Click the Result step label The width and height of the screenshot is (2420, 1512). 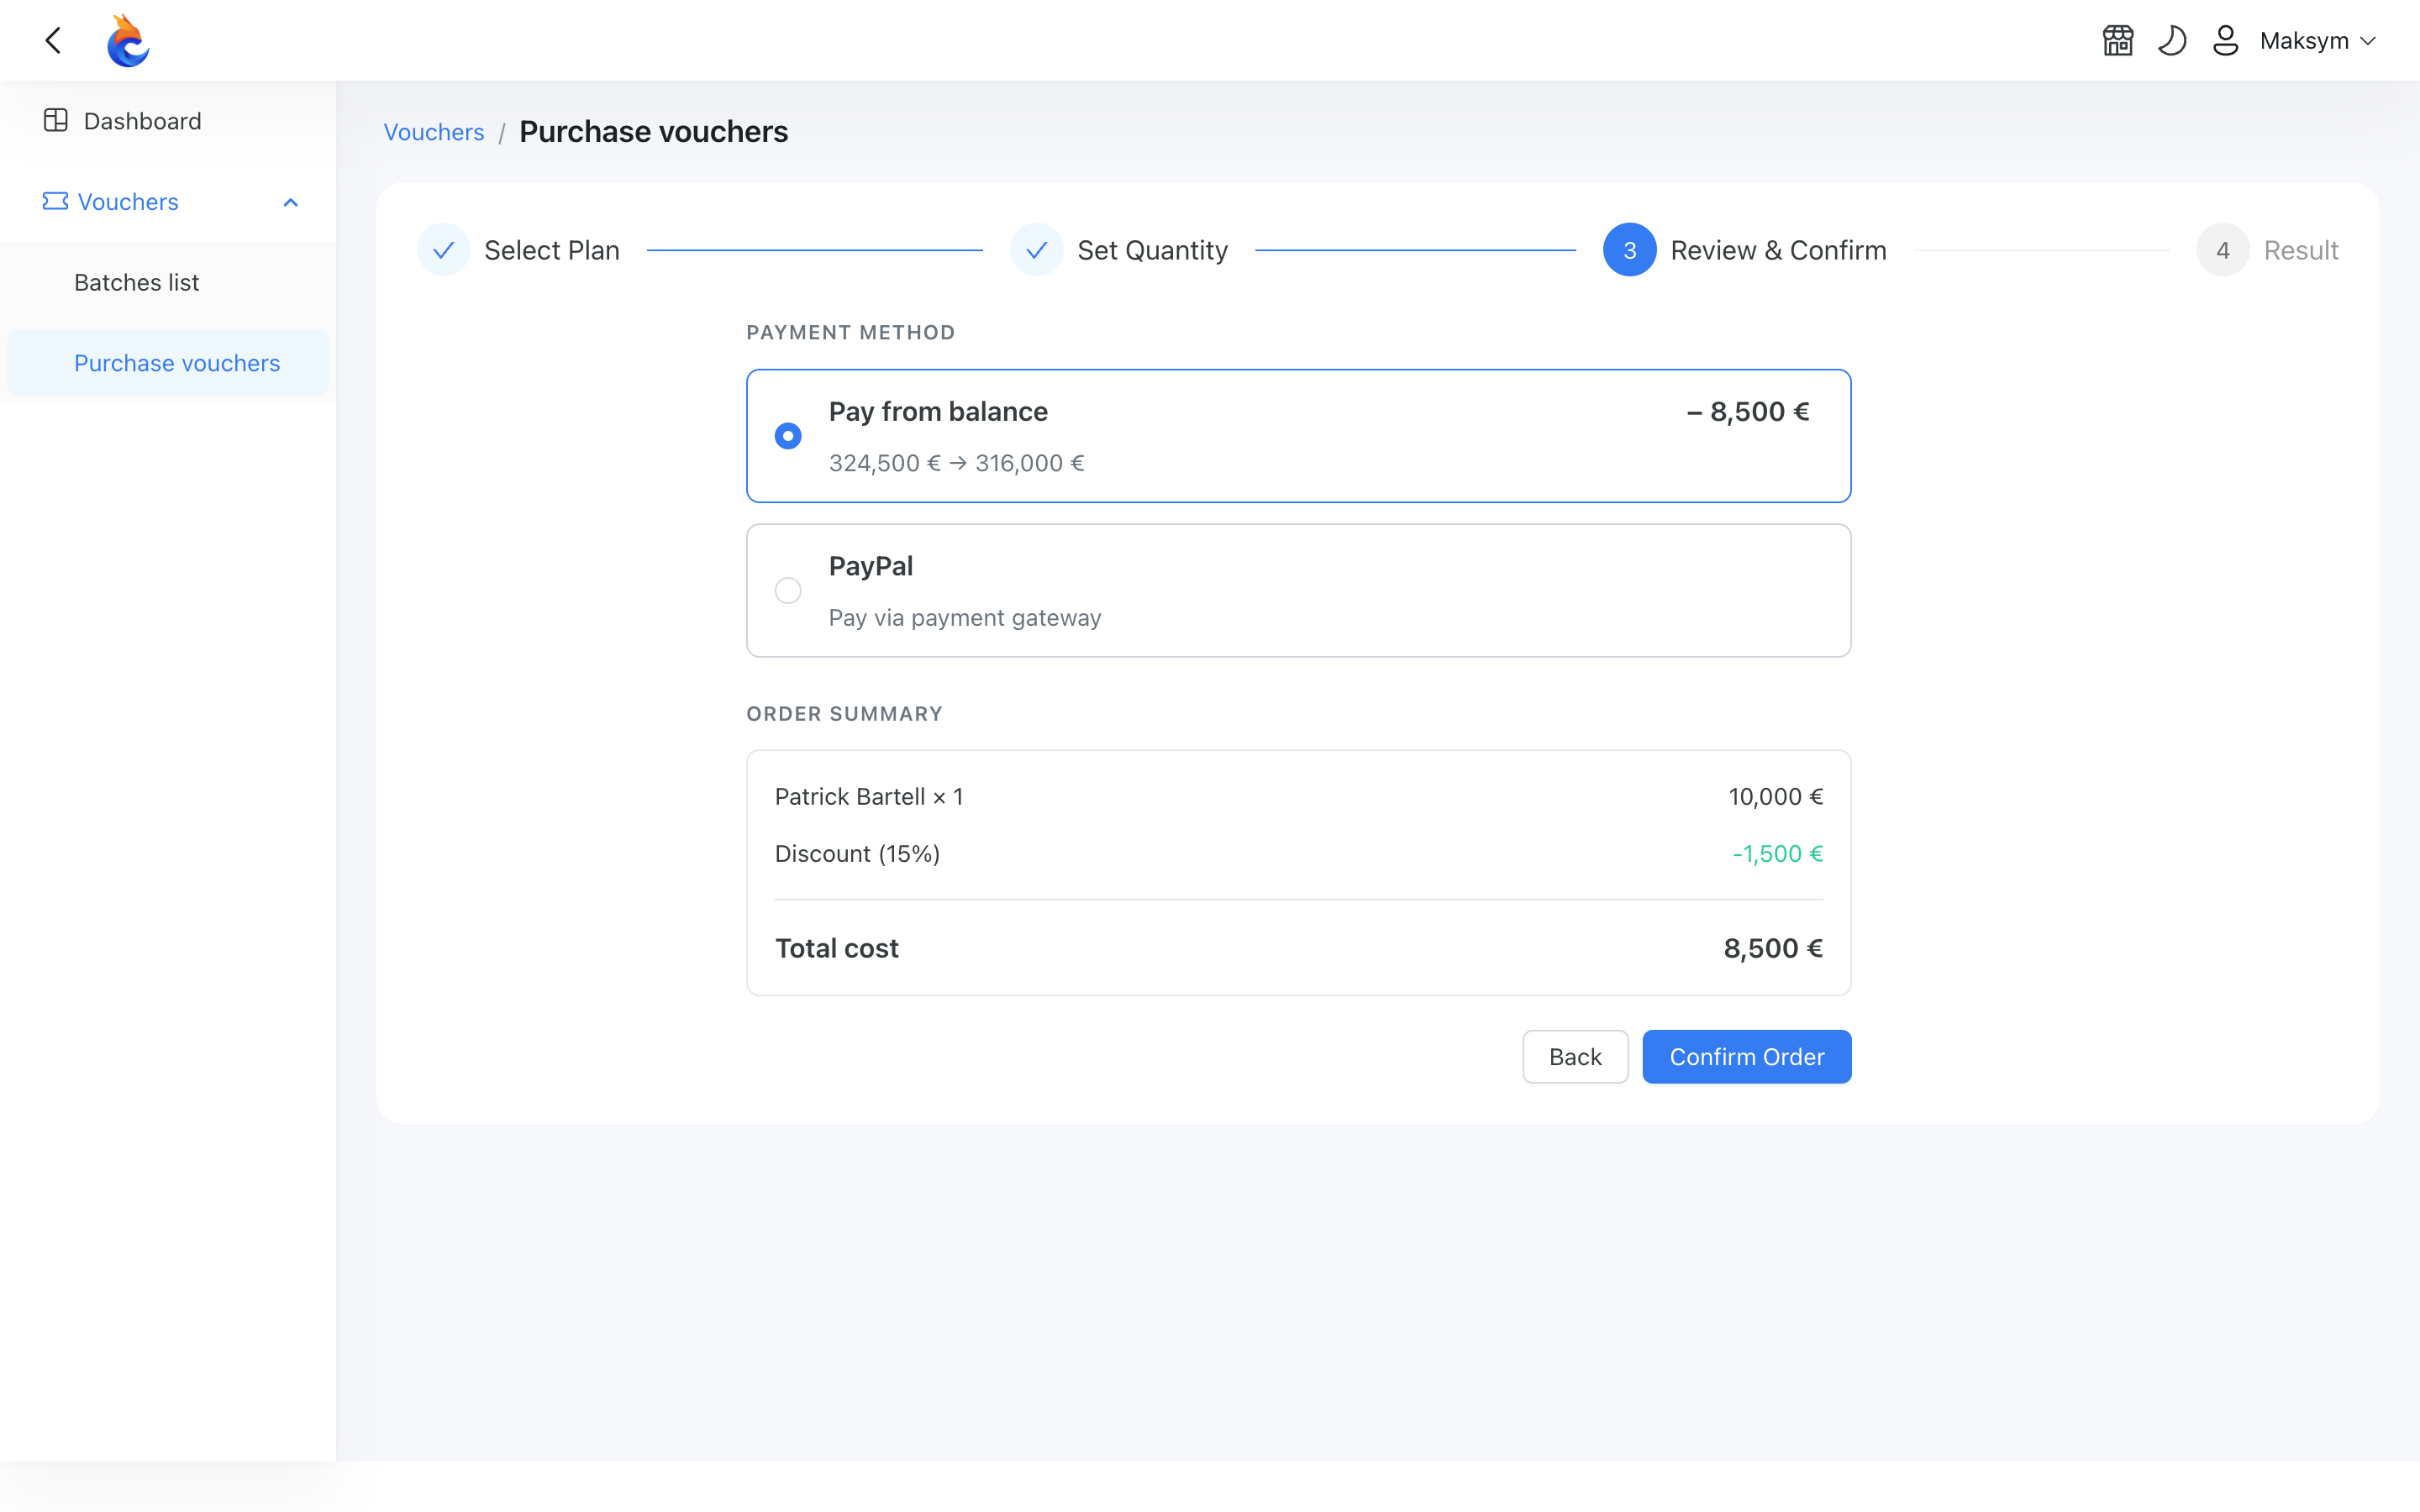click(2301, 250)
